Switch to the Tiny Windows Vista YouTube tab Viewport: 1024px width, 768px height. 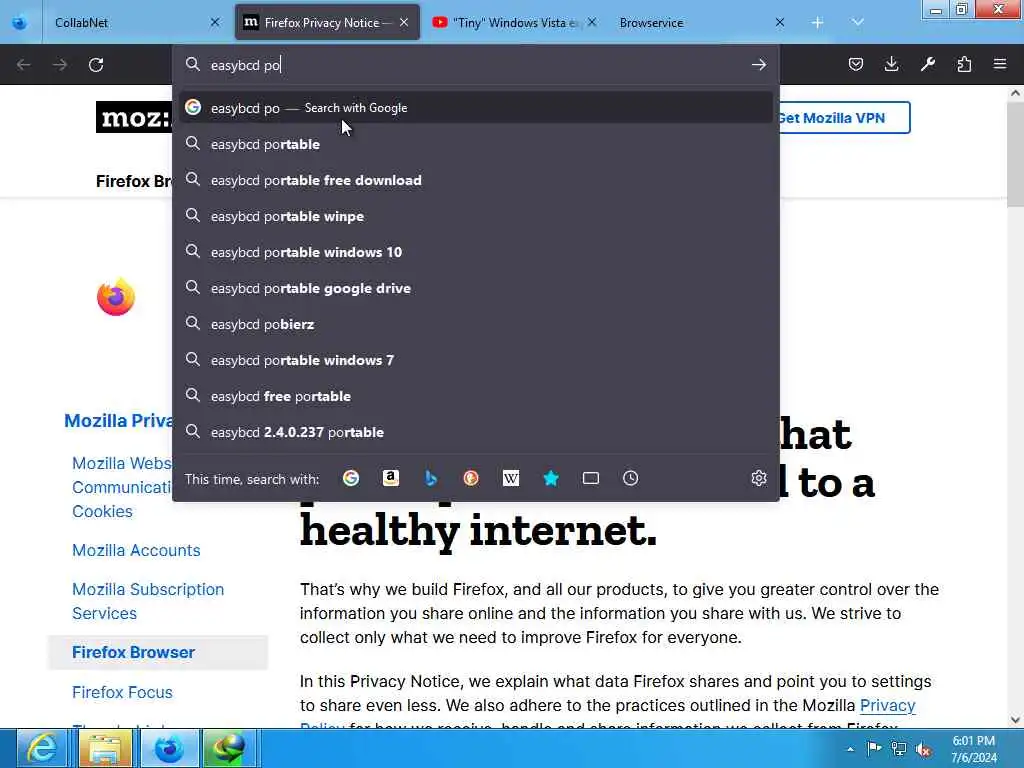(x=514, y=22)
